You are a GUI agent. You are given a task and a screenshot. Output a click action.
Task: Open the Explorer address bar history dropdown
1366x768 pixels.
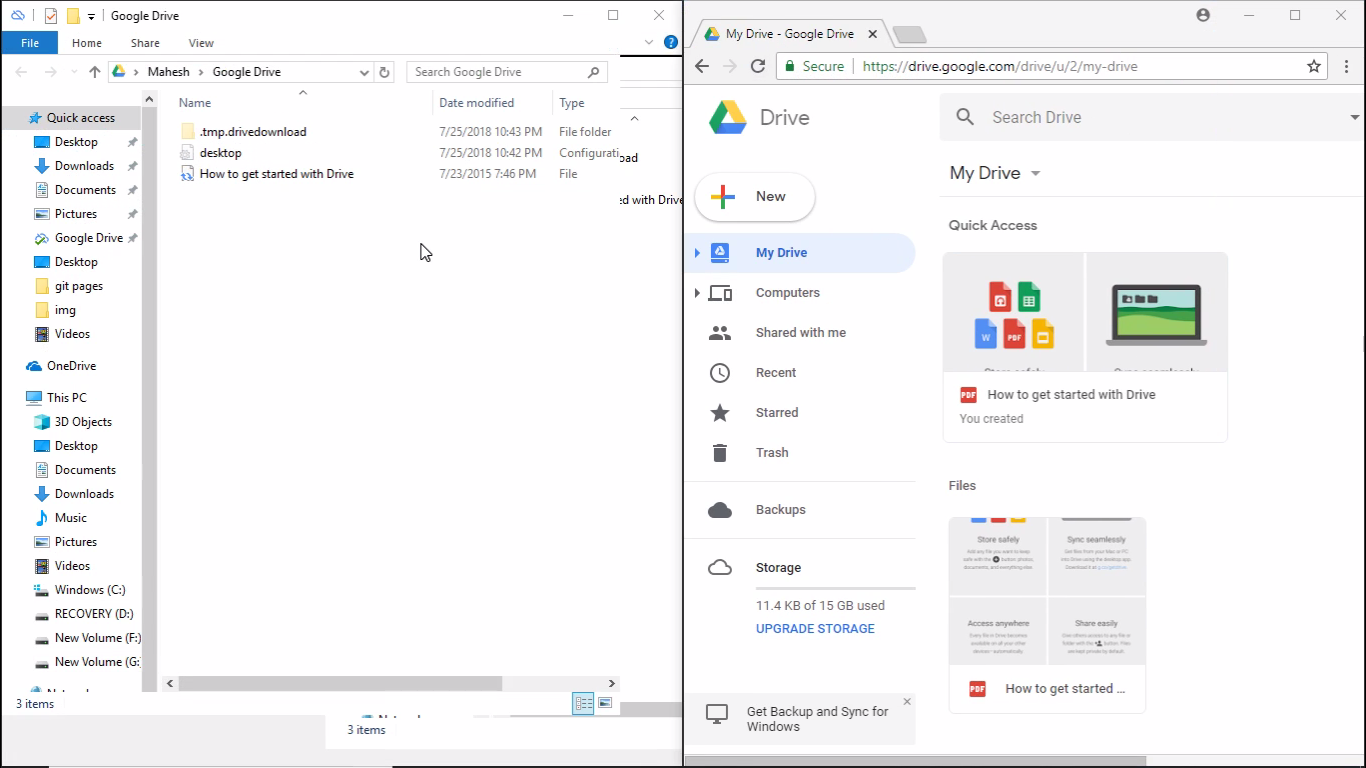364,71
